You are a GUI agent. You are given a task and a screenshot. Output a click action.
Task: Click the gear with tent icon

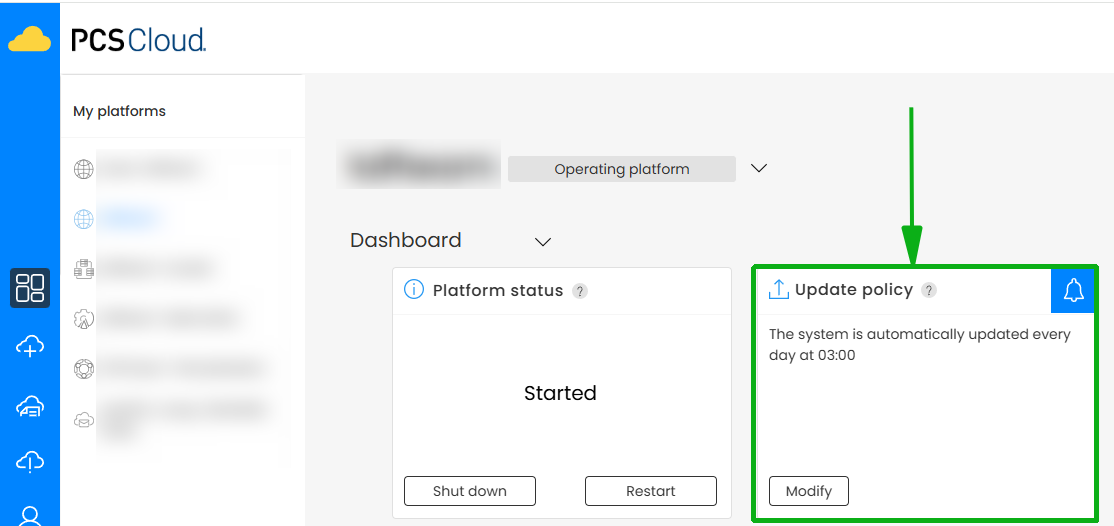pos(84,319)
